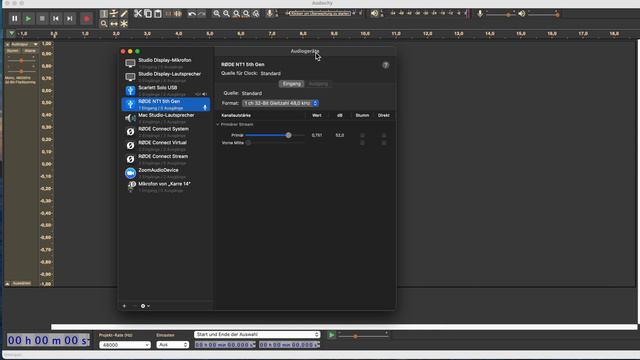Click the Trim audio icon
Image resolution: width=640 pixels, height=360 pixels.
click(x=168, y=14)
